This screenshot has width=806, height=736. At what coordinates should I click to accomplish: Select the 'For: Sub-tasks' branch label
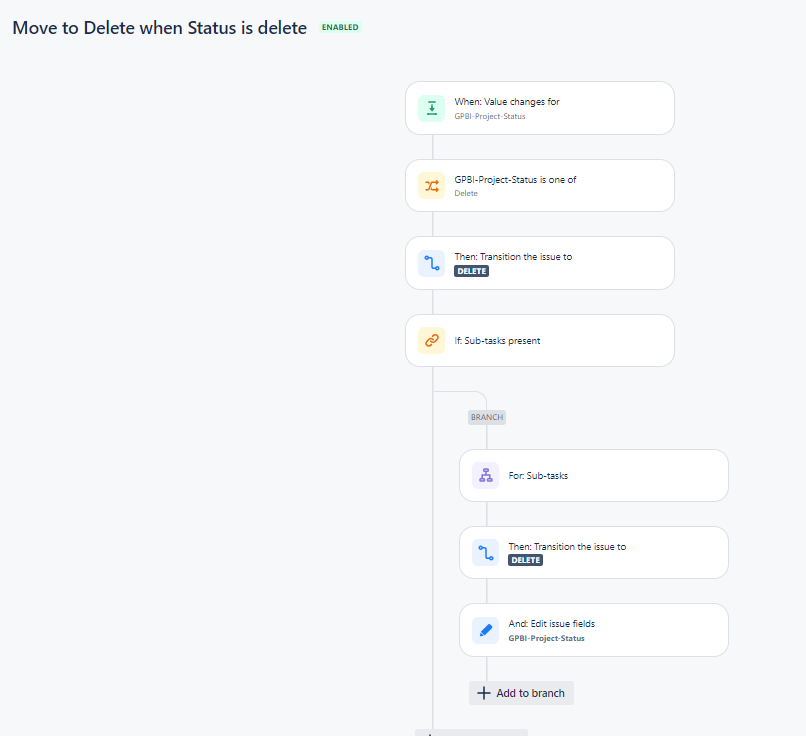point(538,476)
